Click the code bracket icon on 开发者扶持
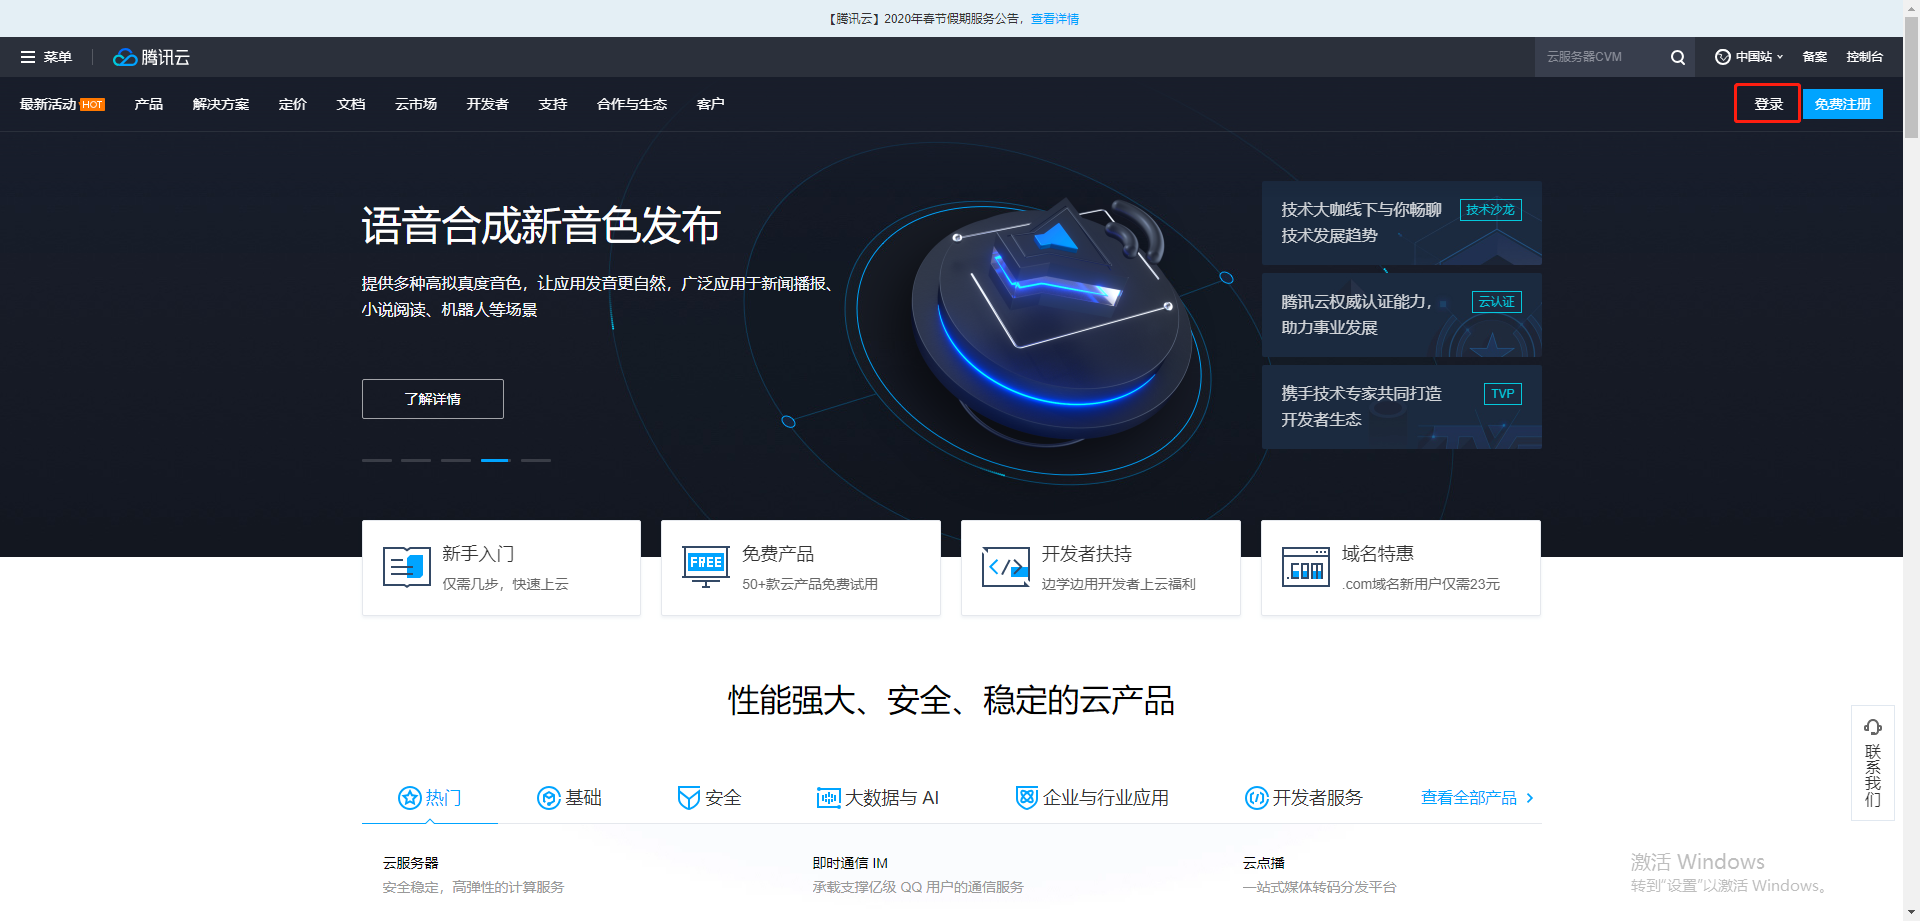 1006,567
